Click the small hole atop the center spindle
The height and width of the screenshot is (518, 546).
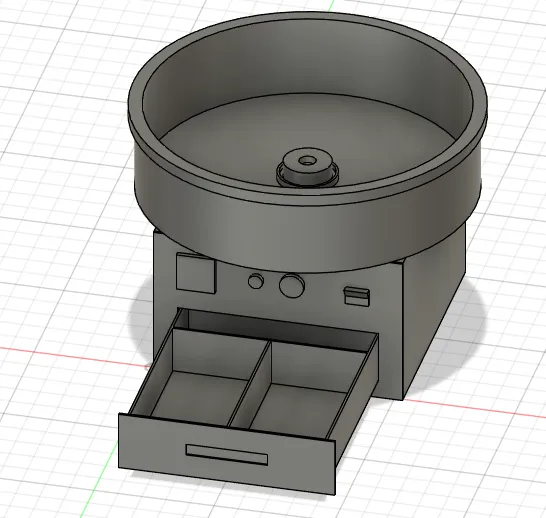(x=307, y=161)
